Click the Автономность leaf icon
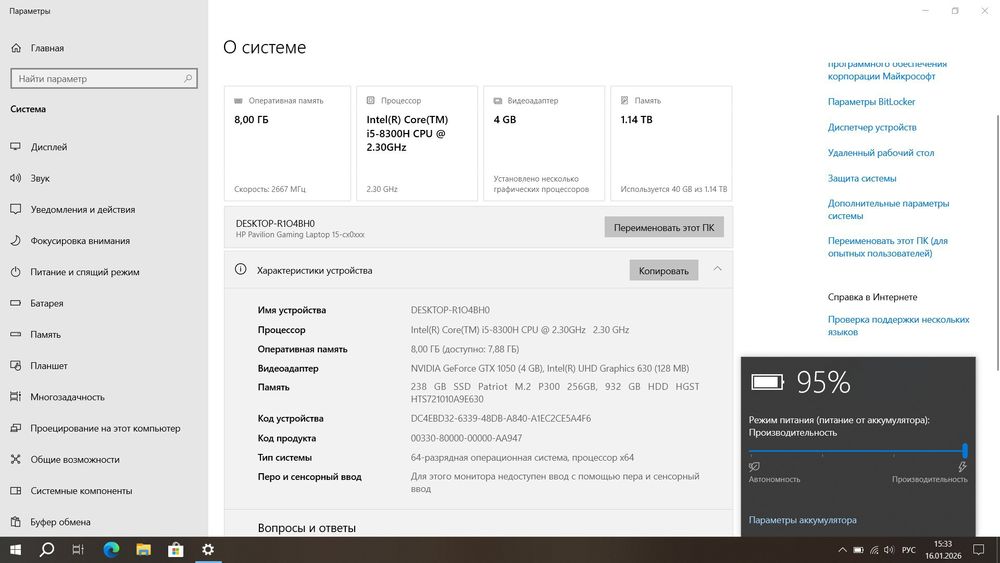 [x=754, y=467]
